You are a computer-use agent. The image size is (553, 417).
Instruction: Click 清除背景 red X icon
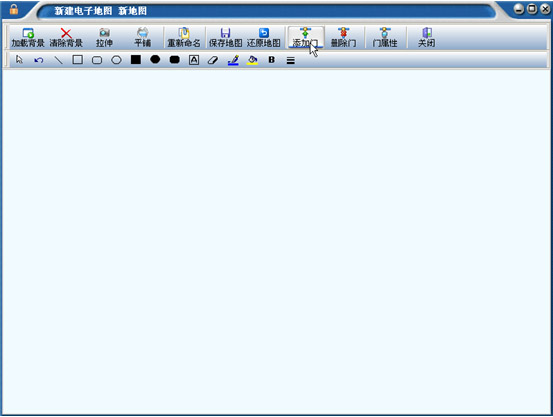click(x=66, y=33)
